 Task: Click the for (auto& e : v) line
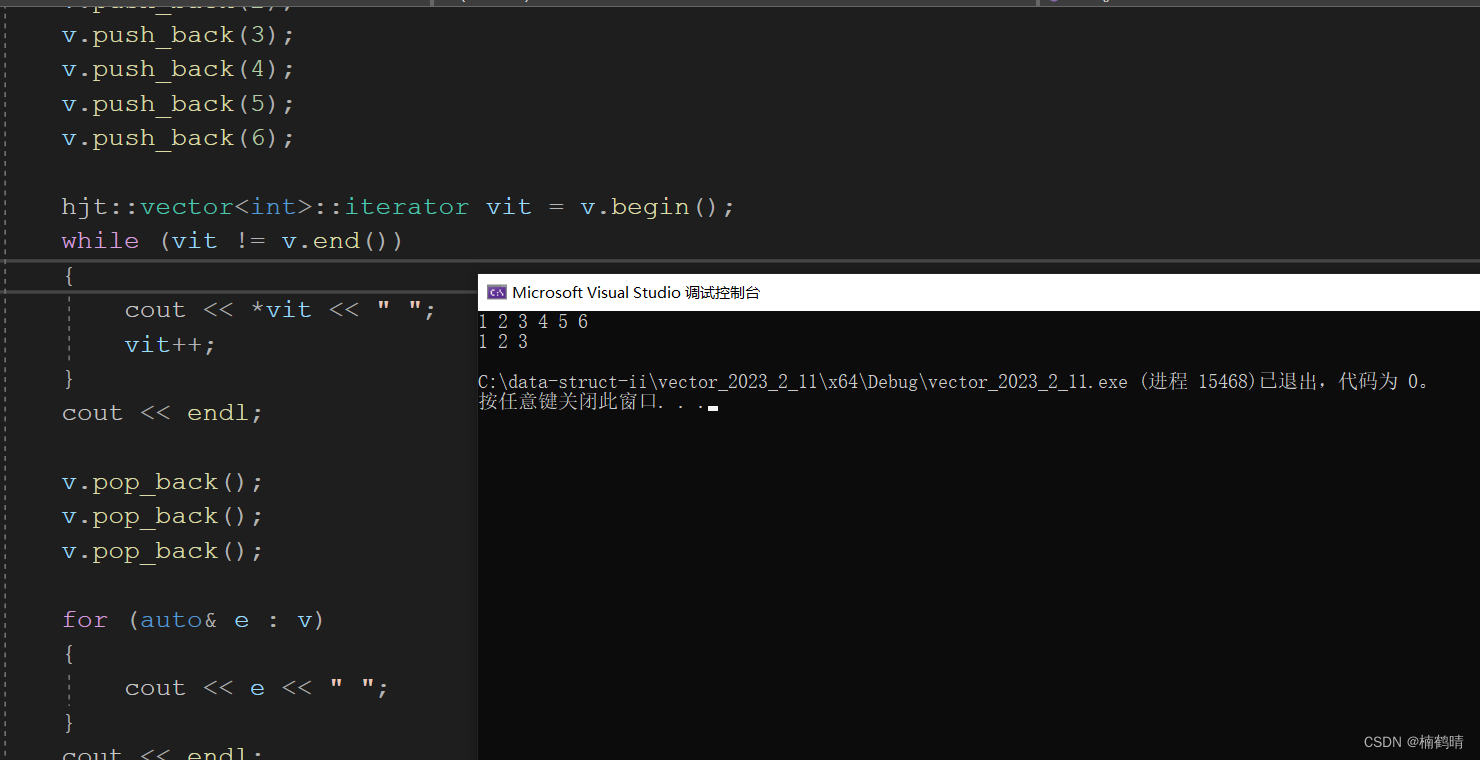[x=193, y=620]
